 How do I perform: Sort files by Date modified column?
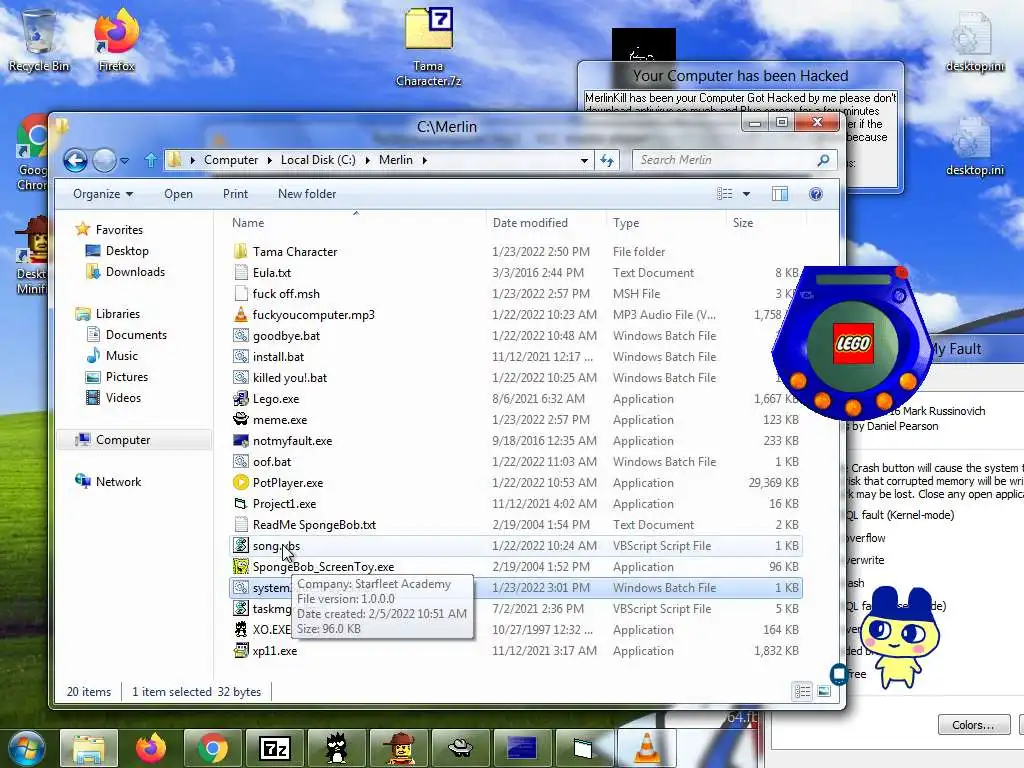click(x=530, y=223)
